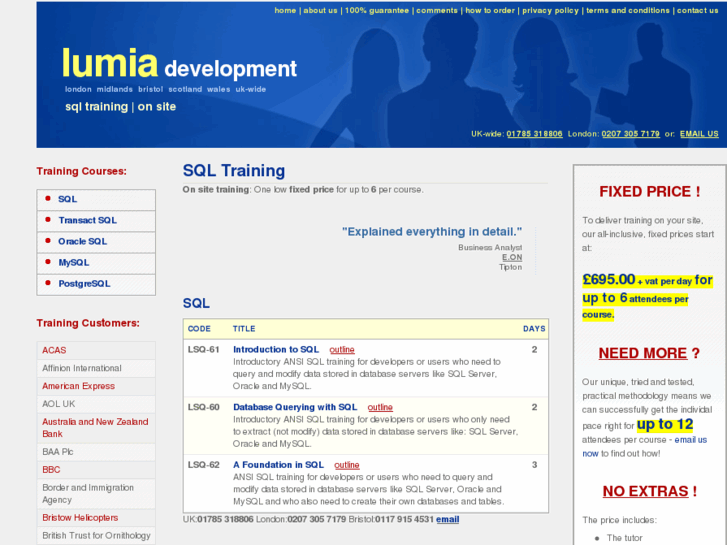
Task: Click the Training Customers heading
Action: (x=88, y=323)
